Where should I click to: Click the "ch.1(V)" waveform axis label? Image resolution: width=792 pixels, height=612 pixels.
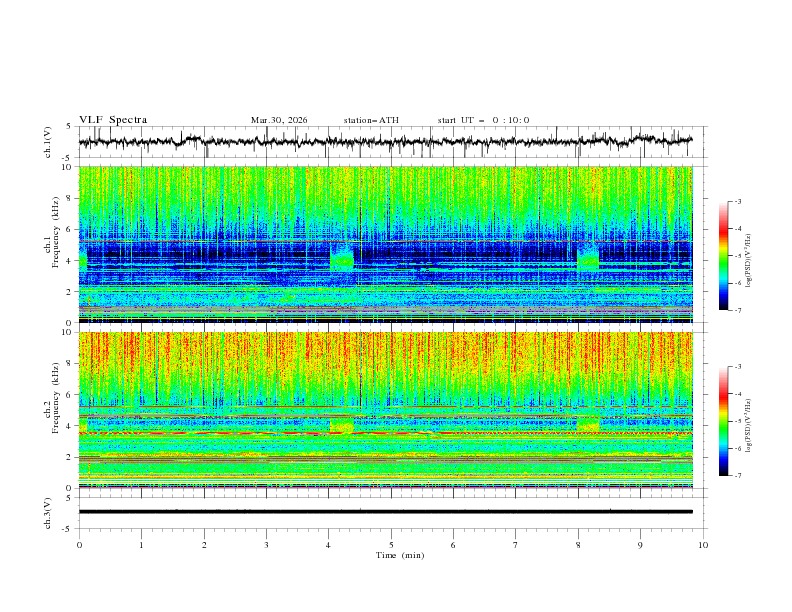48,142
